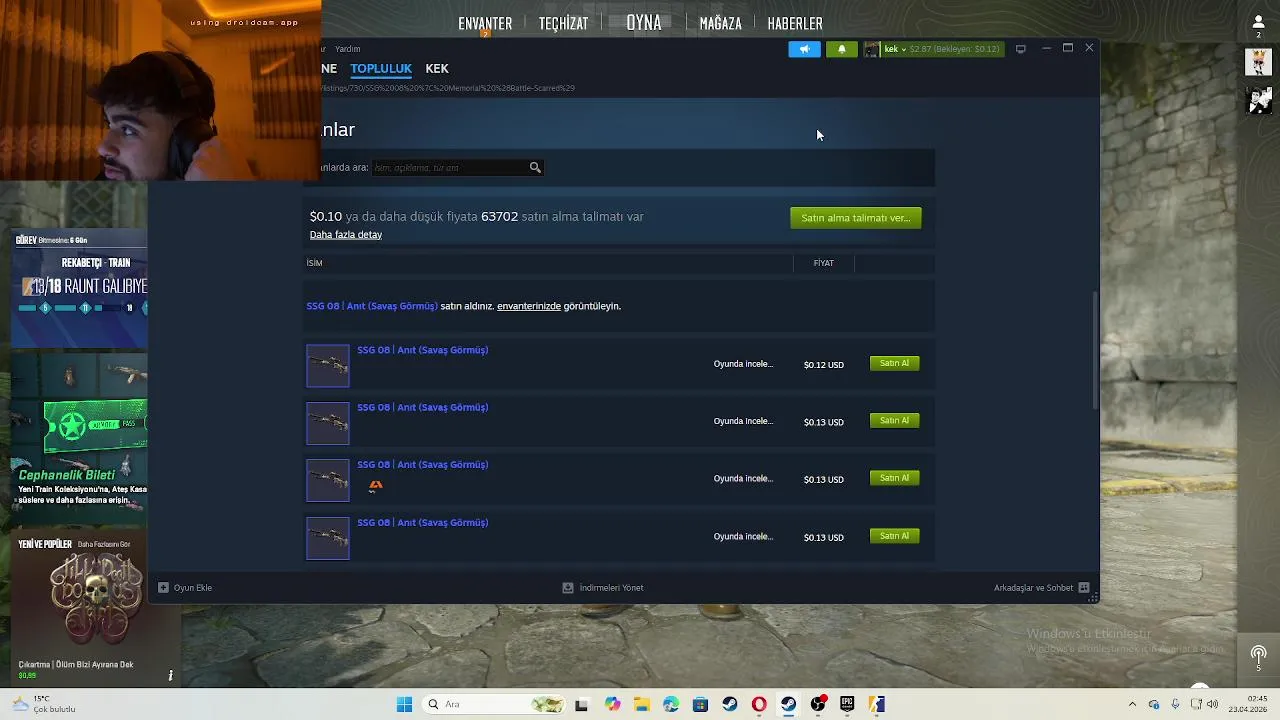
Task: Click the orange sticker icon on third listing
Action: (376, 486)
